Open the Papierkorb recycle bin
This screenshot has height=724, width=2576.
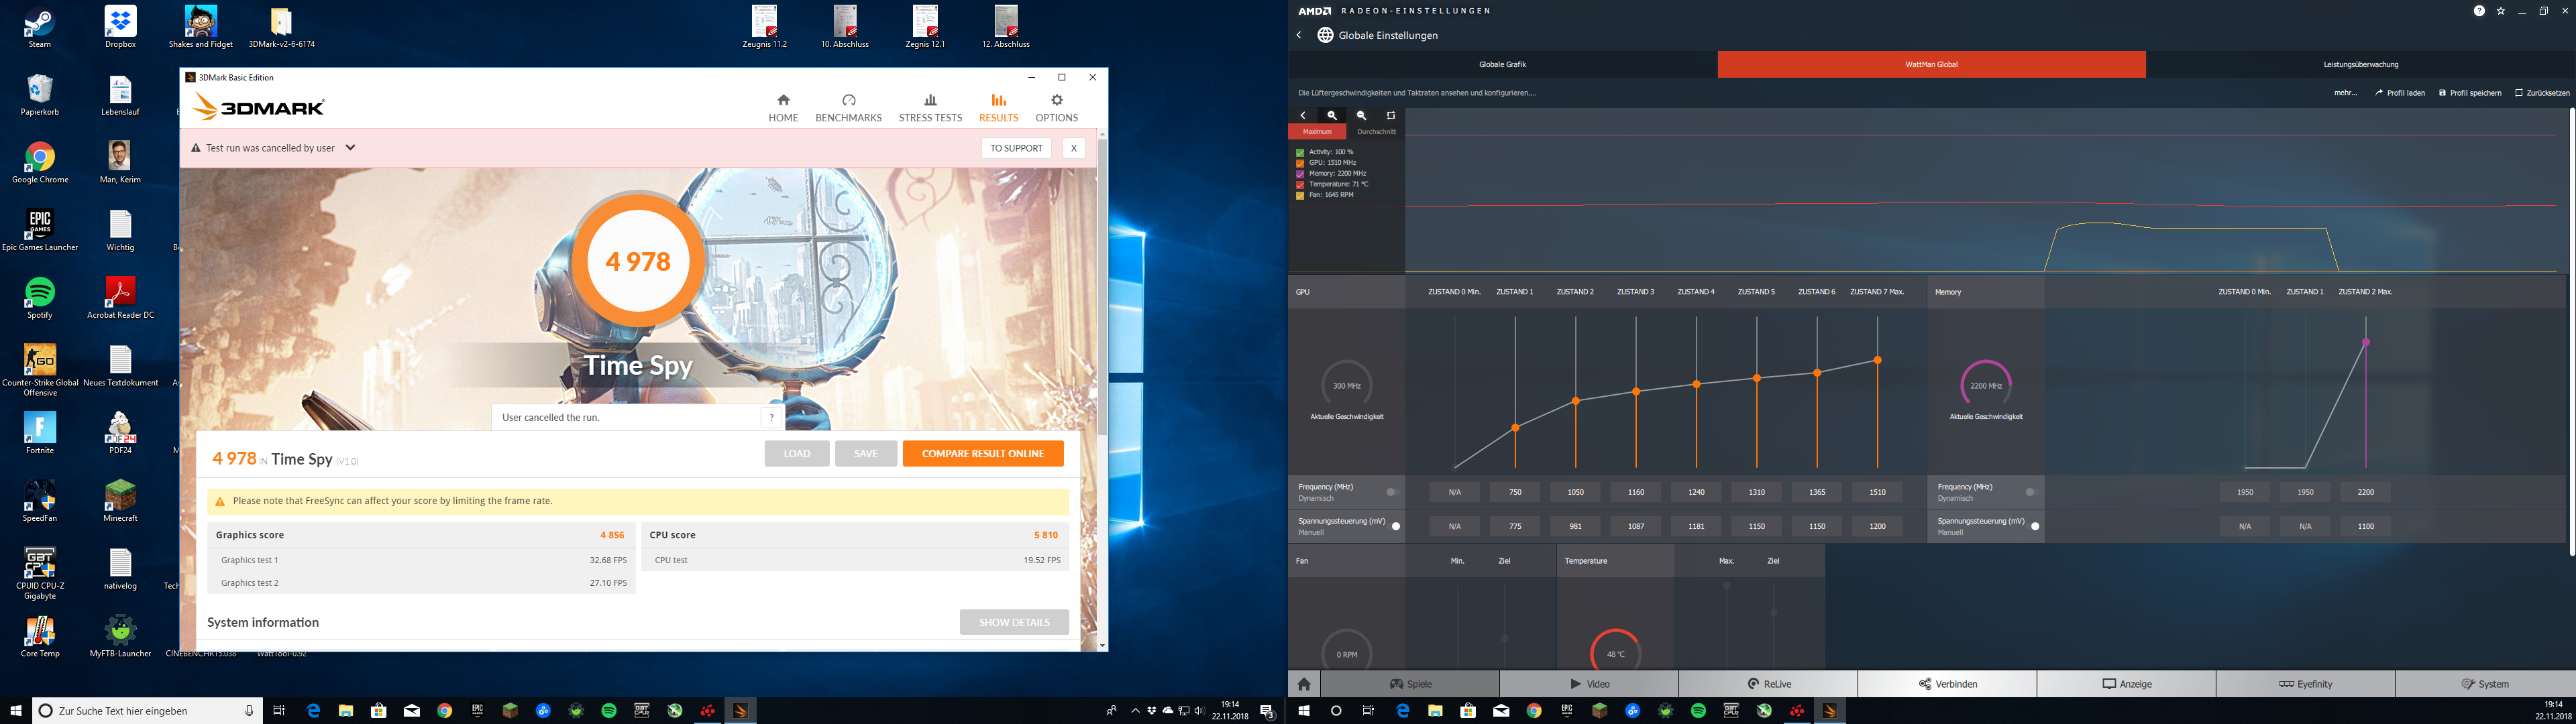pos(40,95)
